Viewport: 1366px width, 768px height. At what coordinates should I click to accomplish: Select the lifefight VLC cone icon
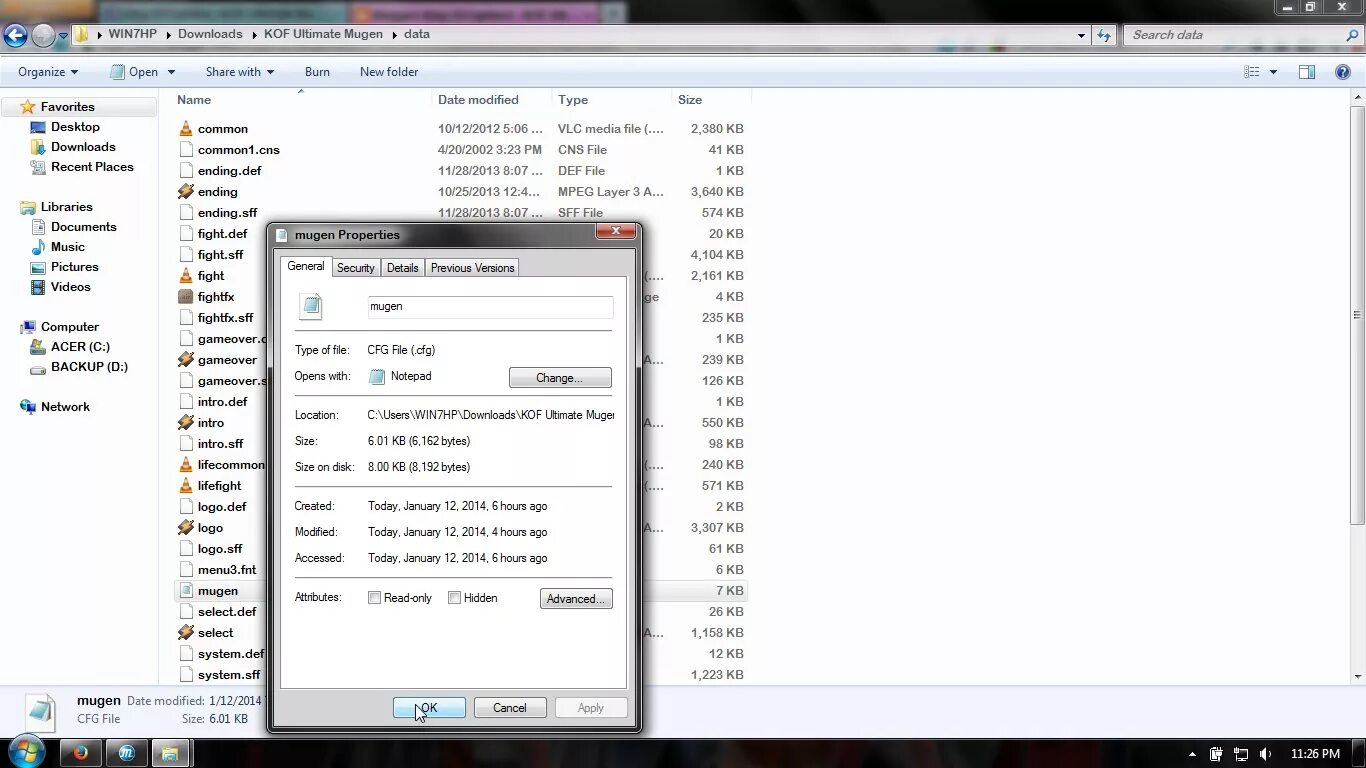tap(185, 486)
